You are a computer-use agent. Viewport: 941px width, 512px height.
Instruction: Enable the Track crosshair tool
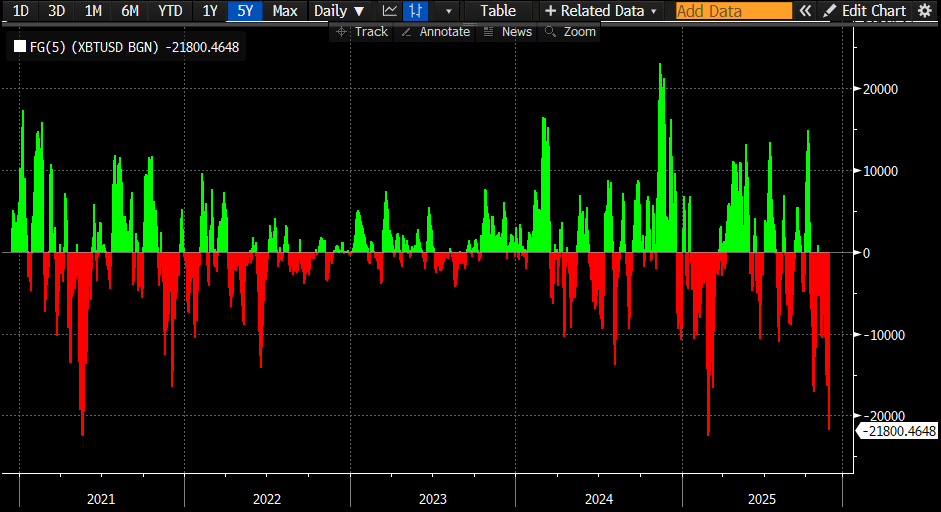361,32
